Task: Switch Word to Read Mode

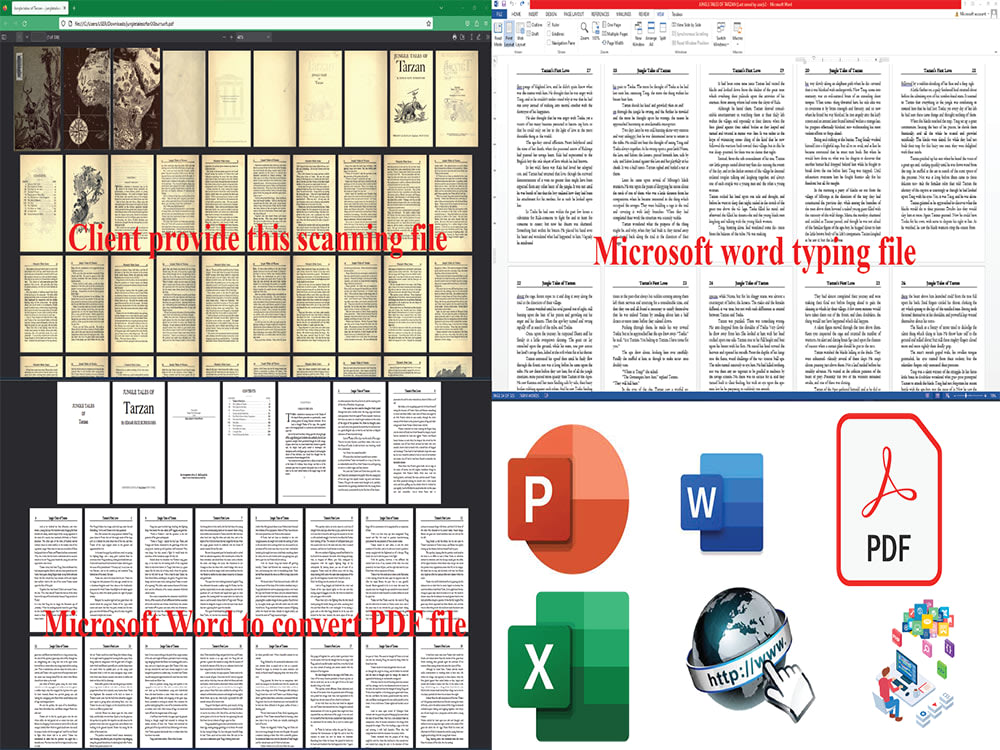Action: point(498,34)
